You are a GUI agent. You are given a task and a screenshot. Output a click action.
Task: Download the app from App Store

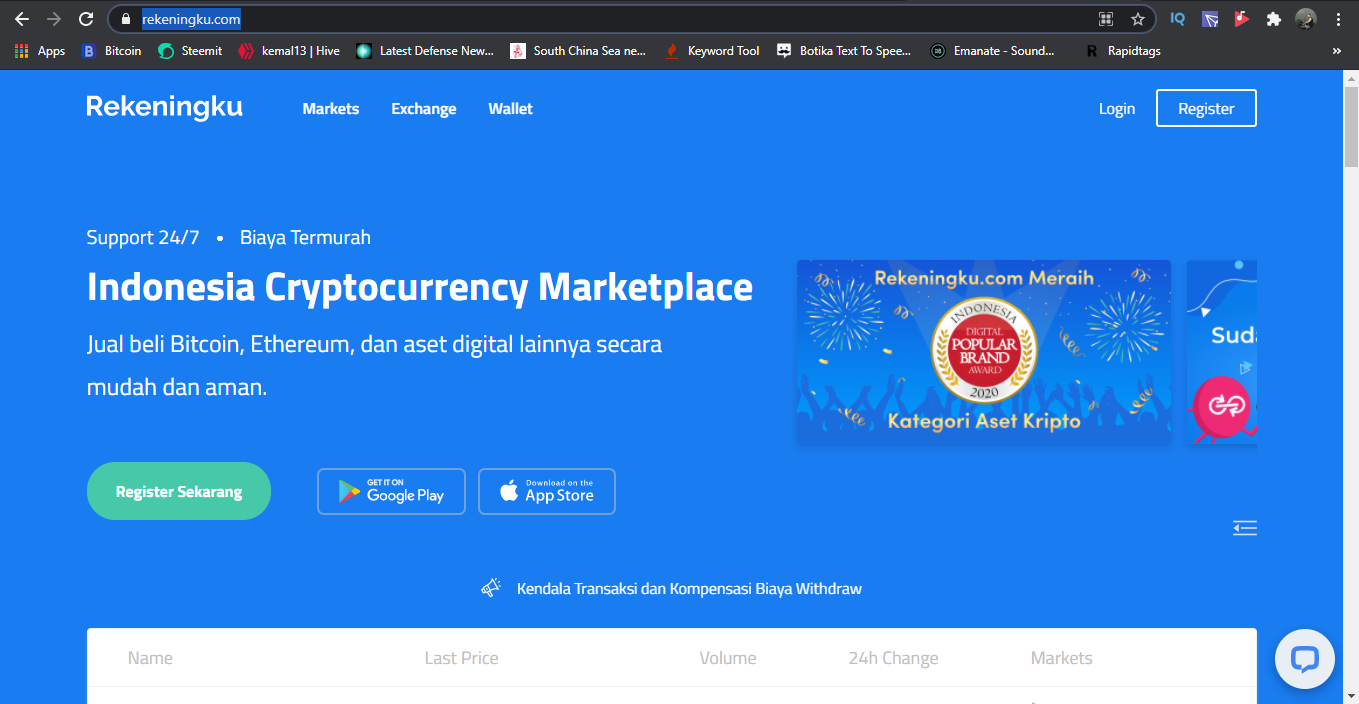pyautogui.click(x=547, y=492)
